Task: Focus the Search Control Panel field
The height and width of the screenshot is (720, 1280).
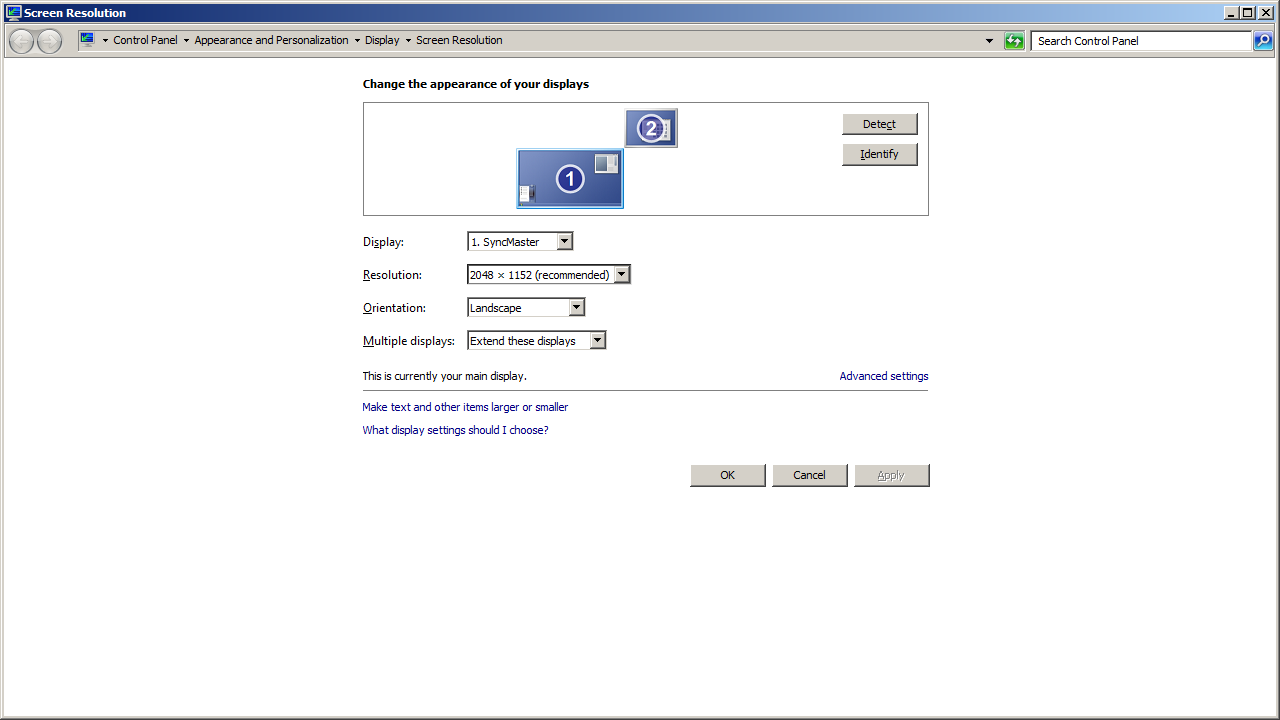Action: 1140,41
